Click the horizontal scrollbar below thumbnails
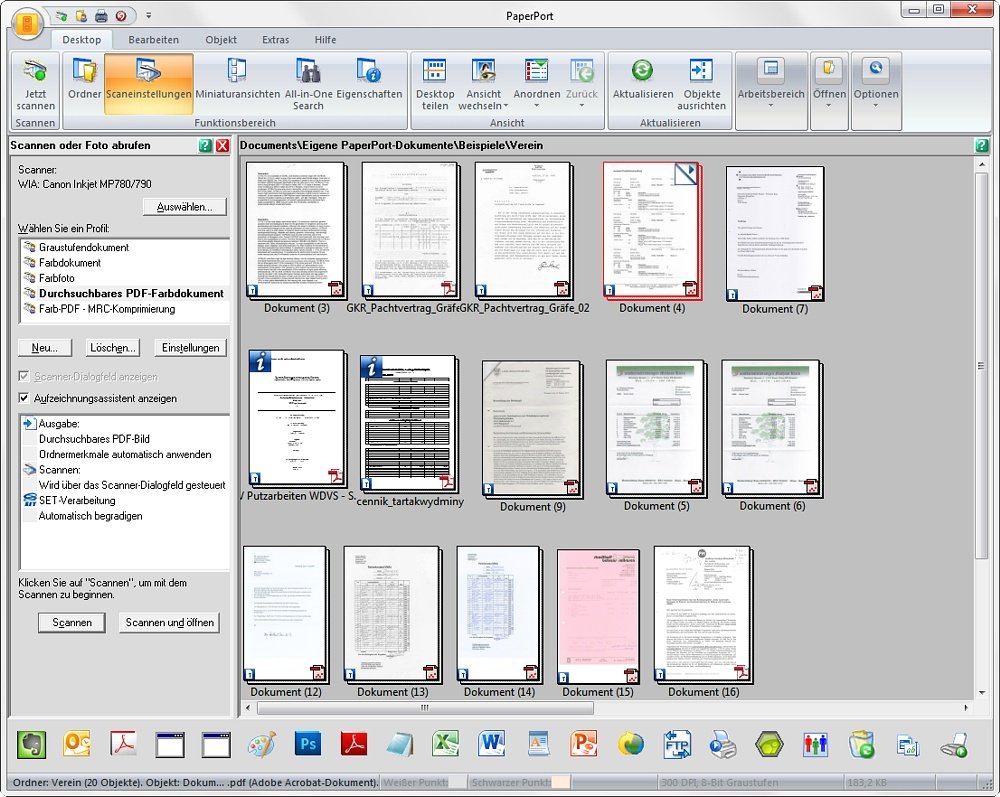The image size is (1000, 797). pyautogui.click(x=425, y=708)
